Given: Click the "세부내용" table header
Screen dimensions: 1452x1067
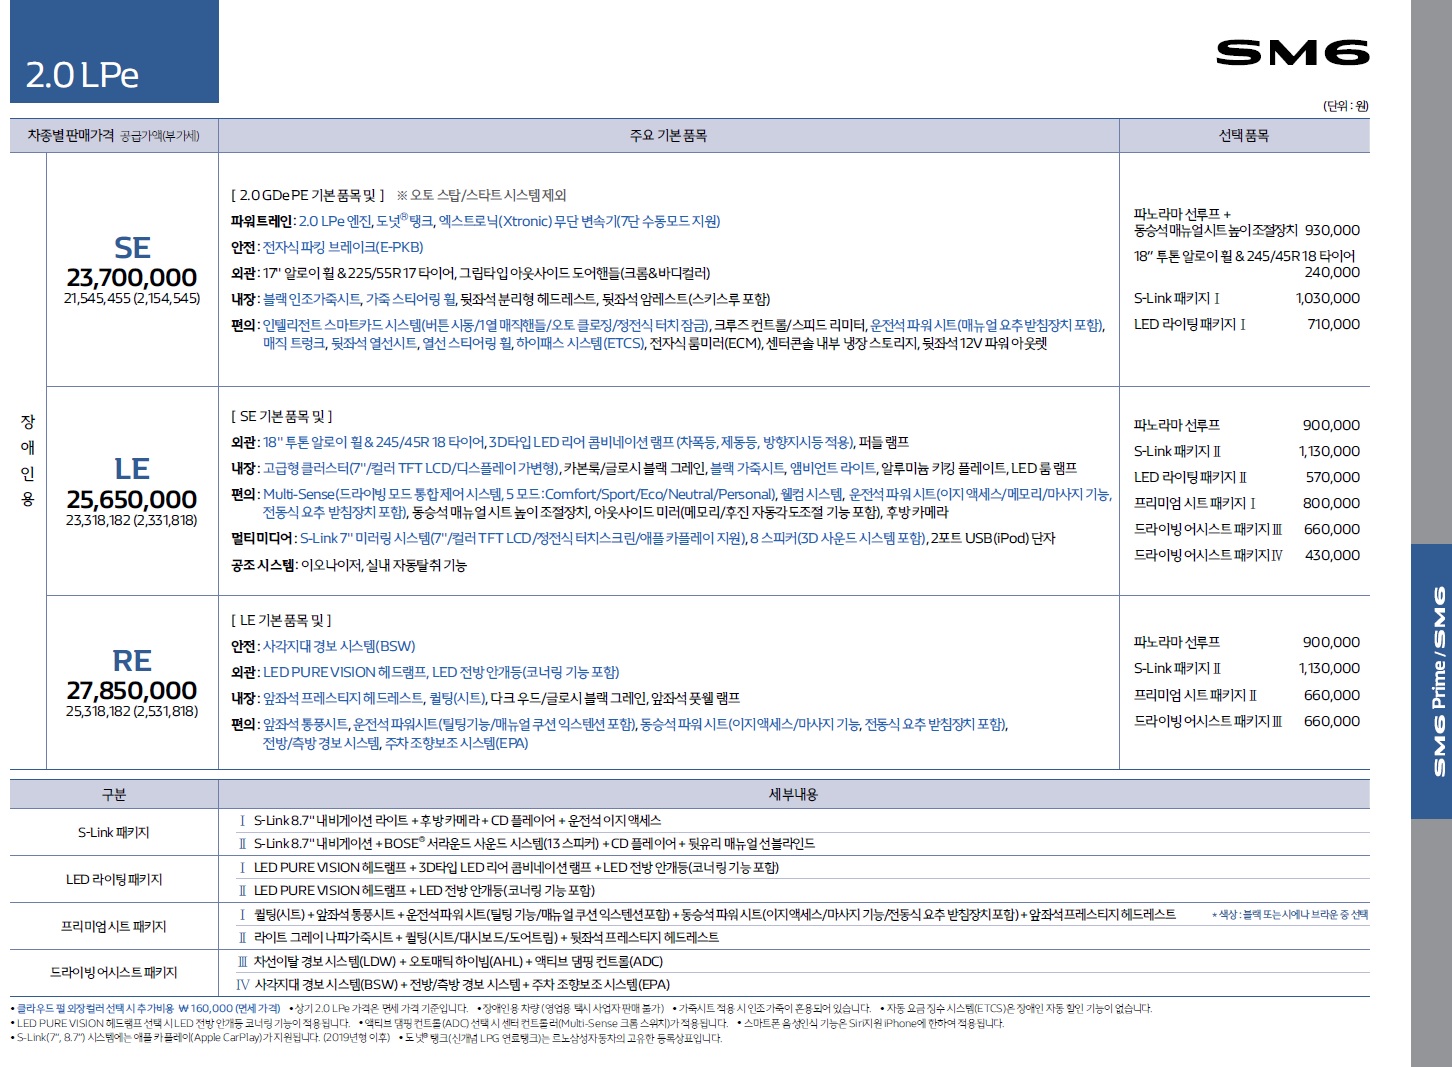Looking at the screenshot, I should [x=793, y=794].
